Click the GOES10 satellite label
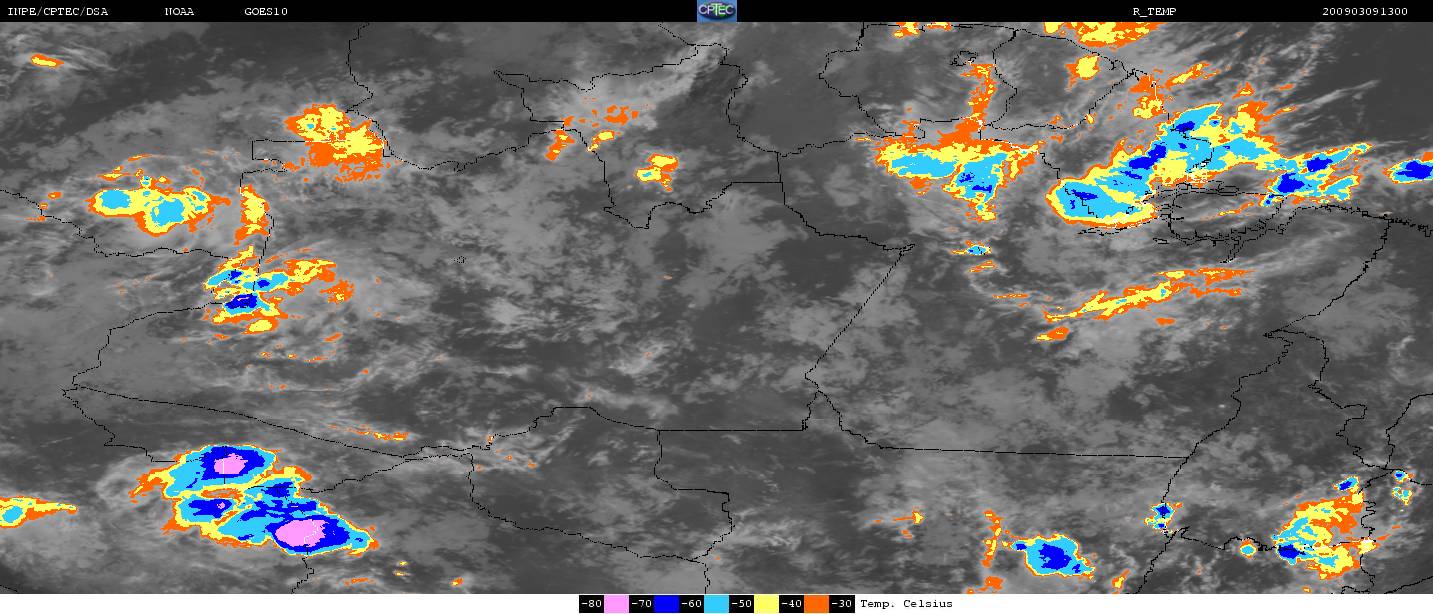Image resolution: width=1433 pixels, height=614 pixels. pos(265,12)
